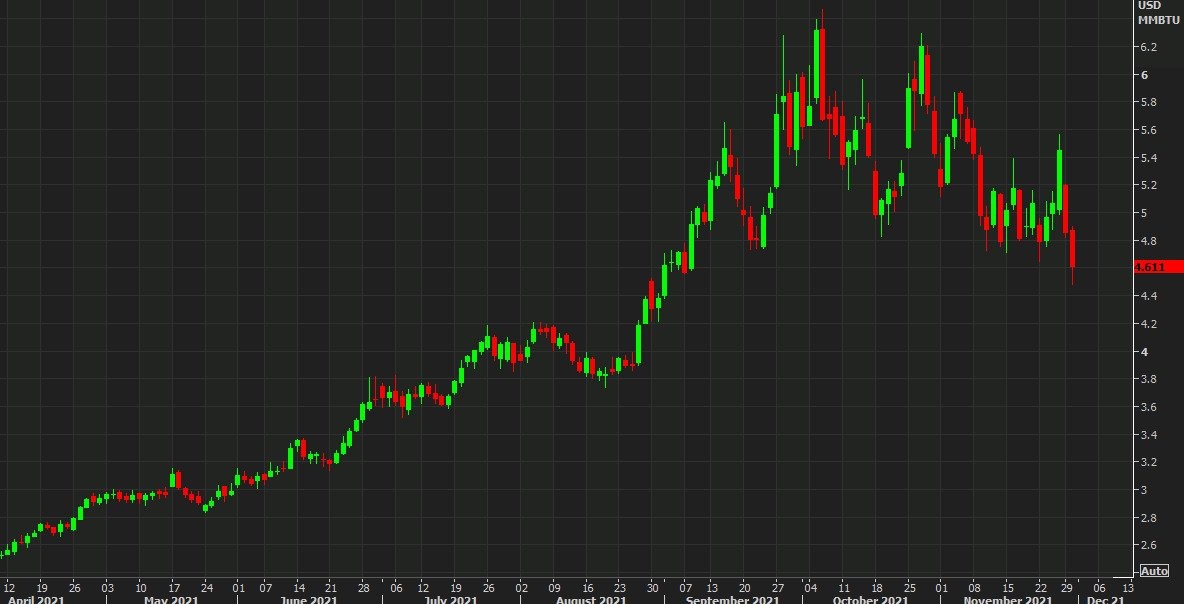Click the bold 4 price axis label
This screenshot has height=604, width=1184.
1145,352
